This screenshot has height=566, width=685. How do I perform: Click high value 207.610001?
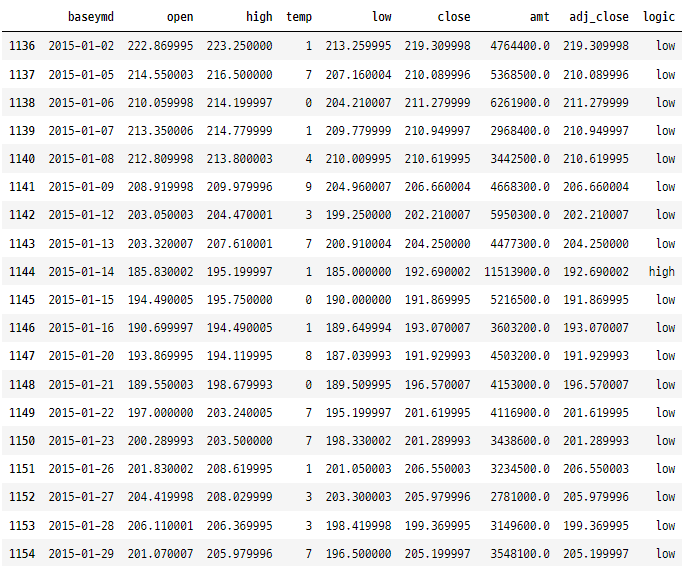[239, 243]
